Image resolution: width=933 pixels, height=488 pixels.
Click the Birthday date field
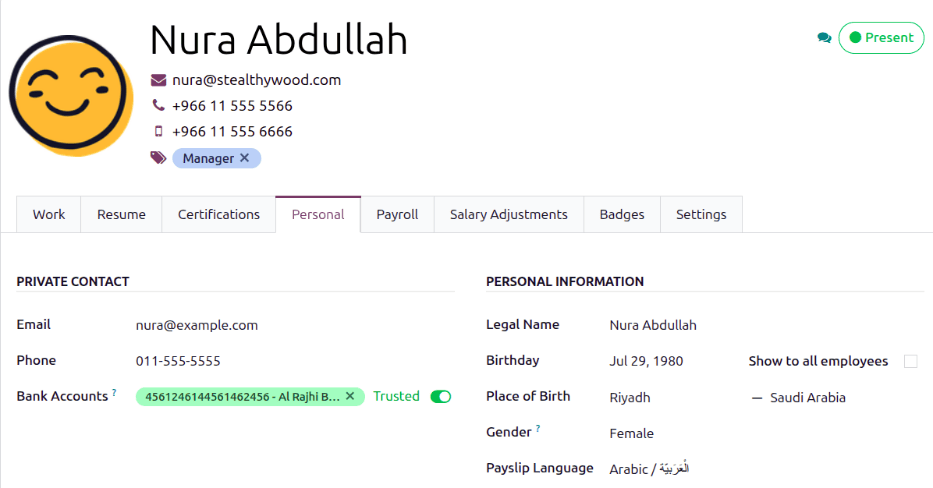click(x=671, y=361)
